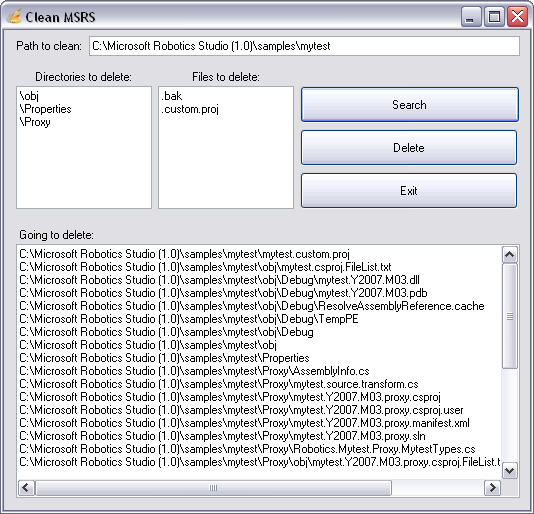534x514 pixels.
Task: Click the Delete button
Action: (409, 147)
